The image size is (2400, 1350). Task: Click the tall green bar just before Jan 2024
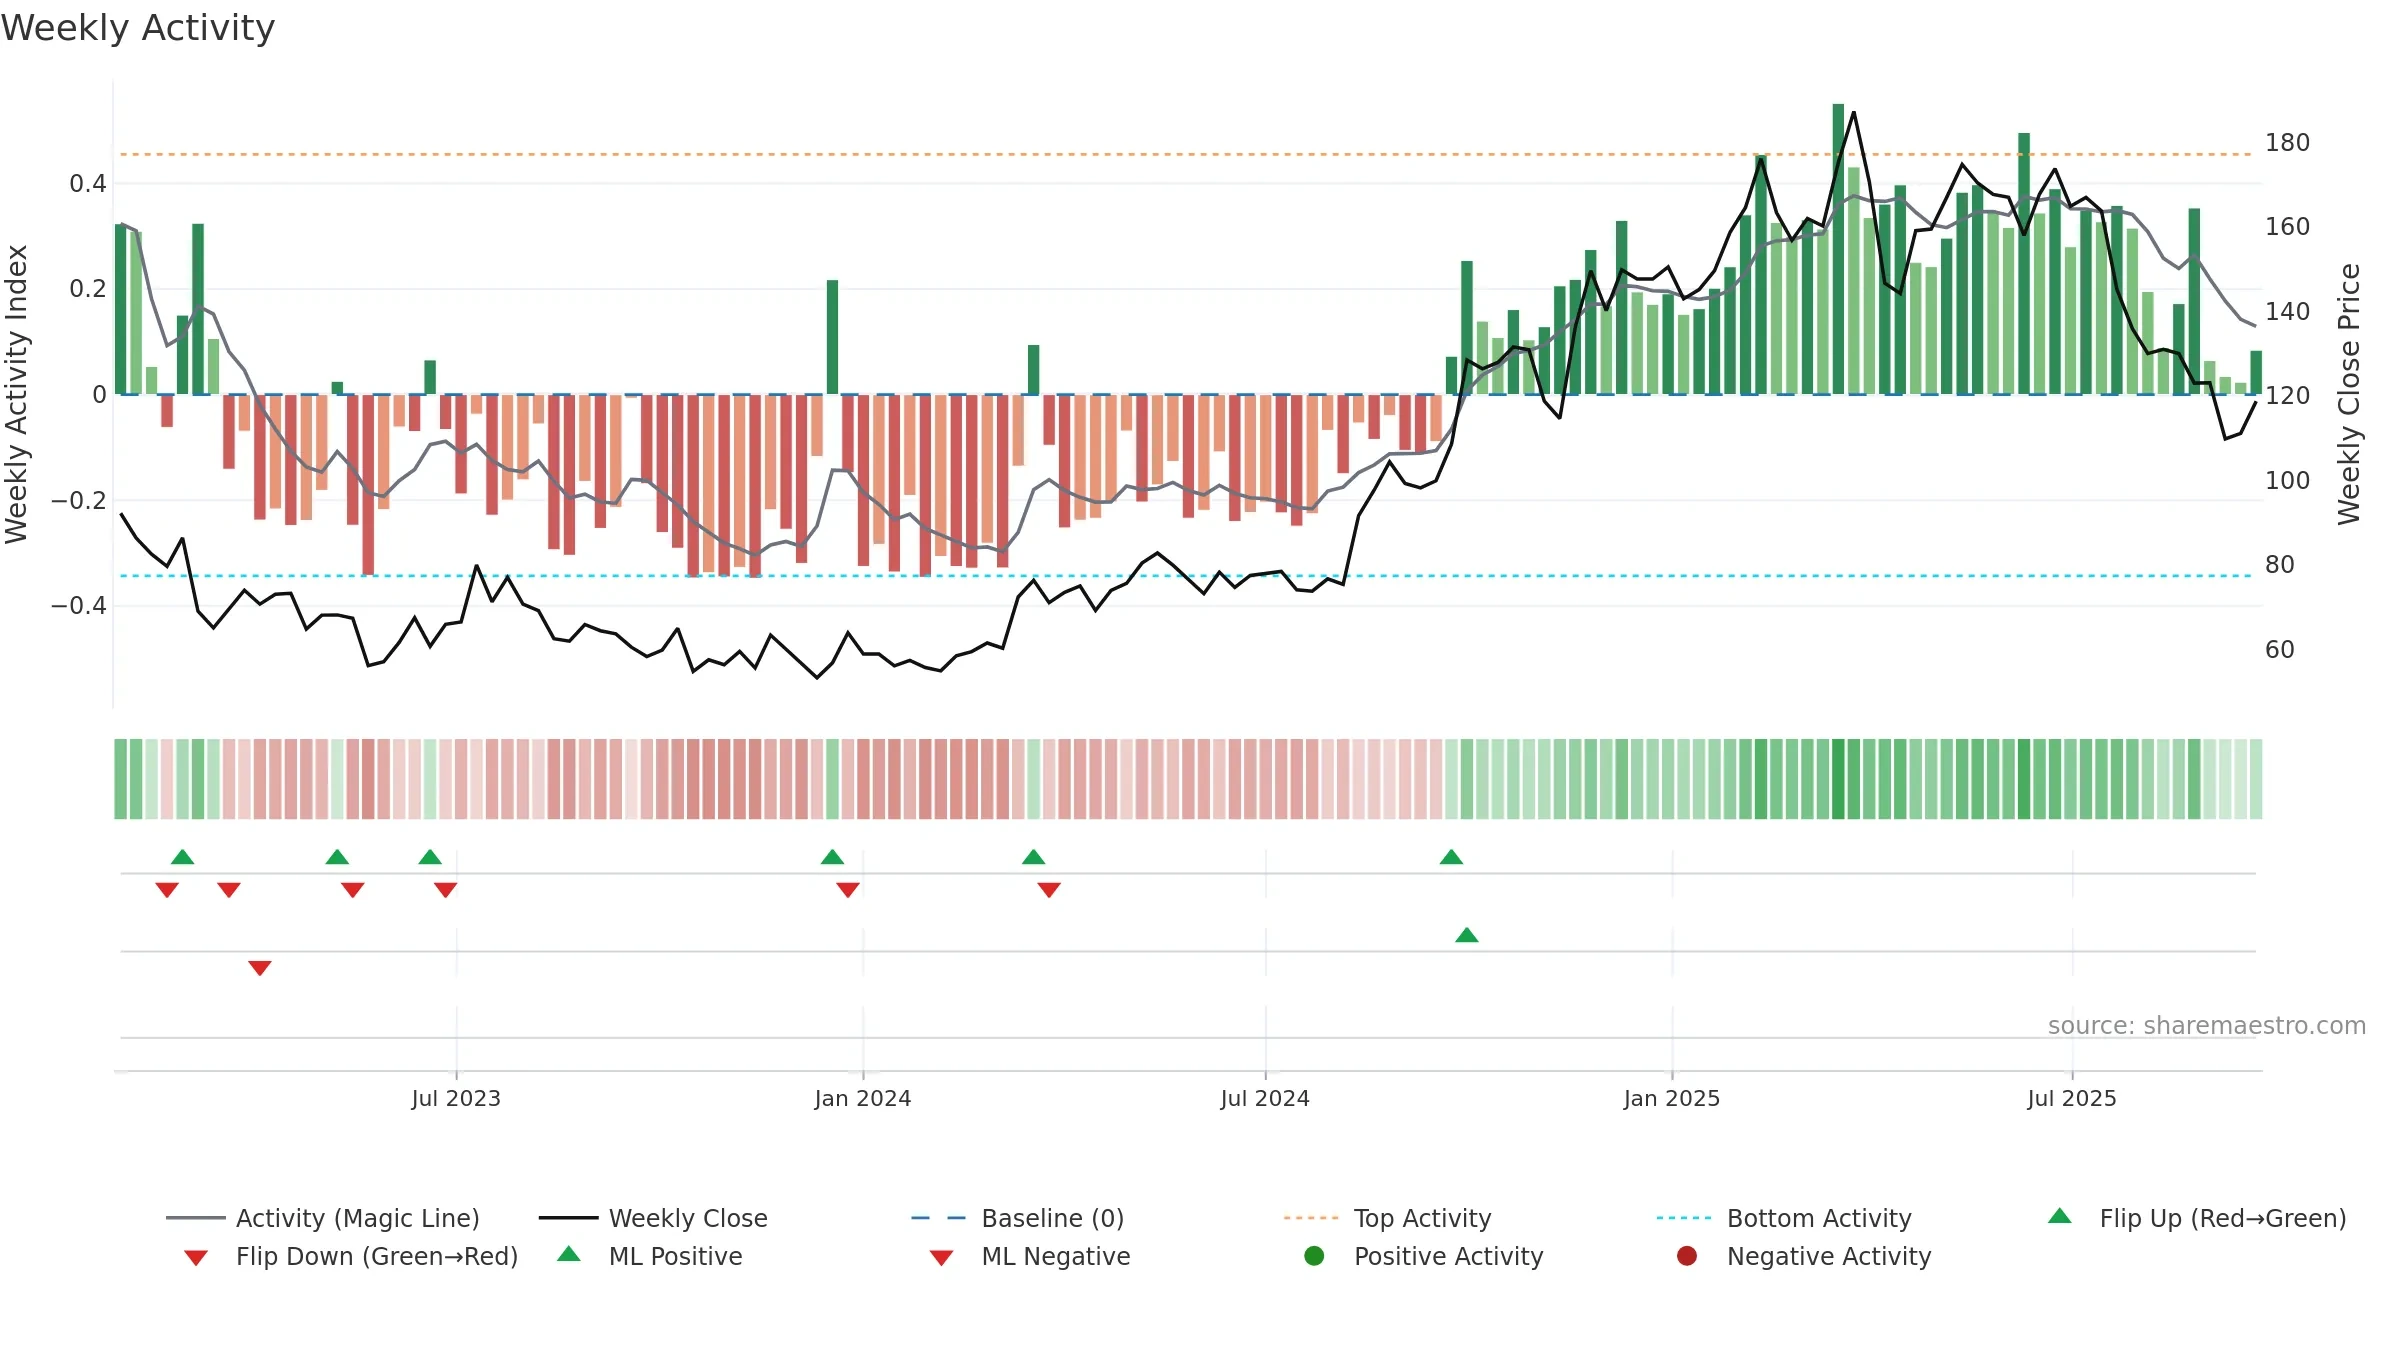(832, 337)
